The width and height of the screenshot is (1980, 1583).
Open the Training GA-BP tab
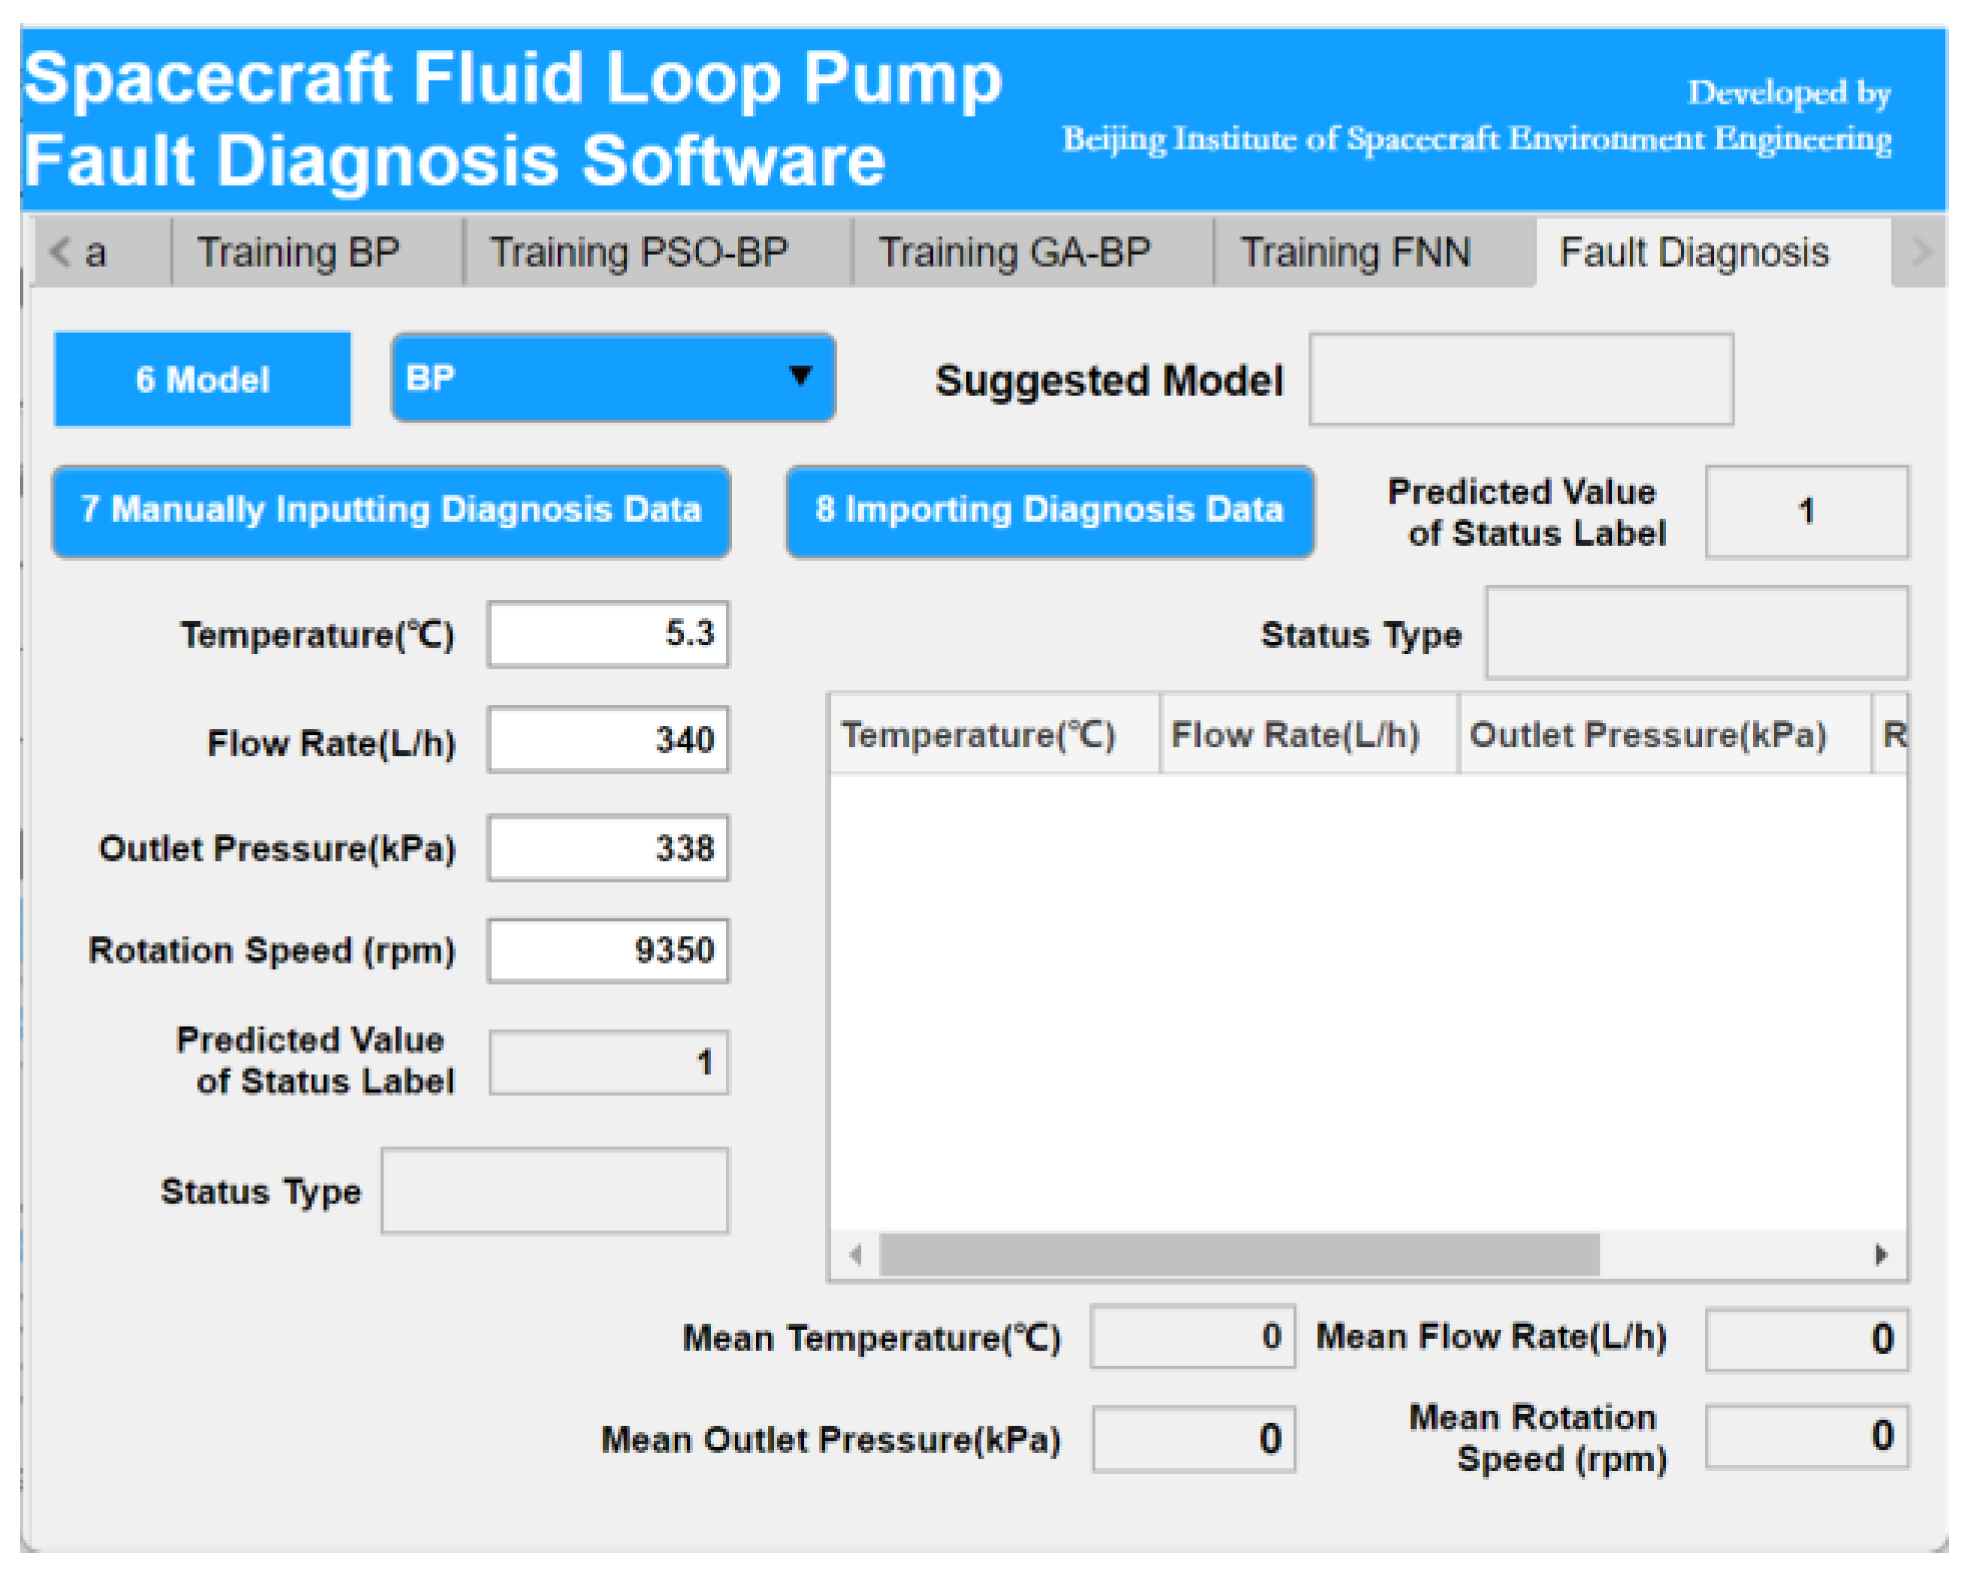(1014, 252)
